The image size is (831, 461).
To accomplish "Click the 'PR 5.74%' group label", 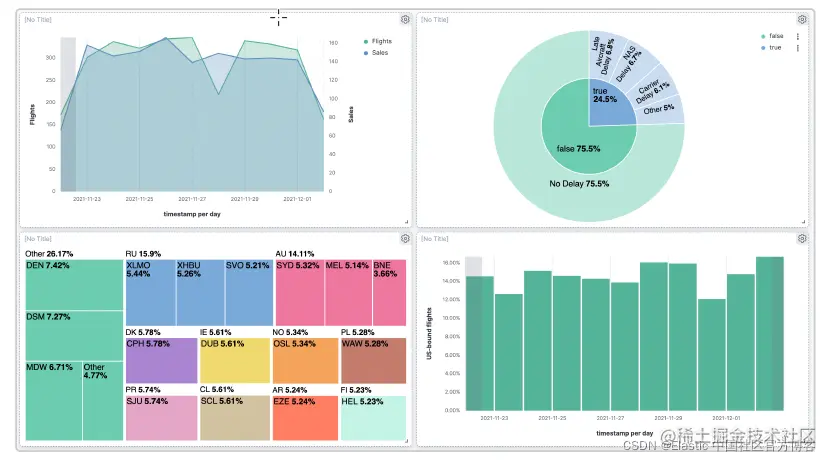I will click(143, 389).
